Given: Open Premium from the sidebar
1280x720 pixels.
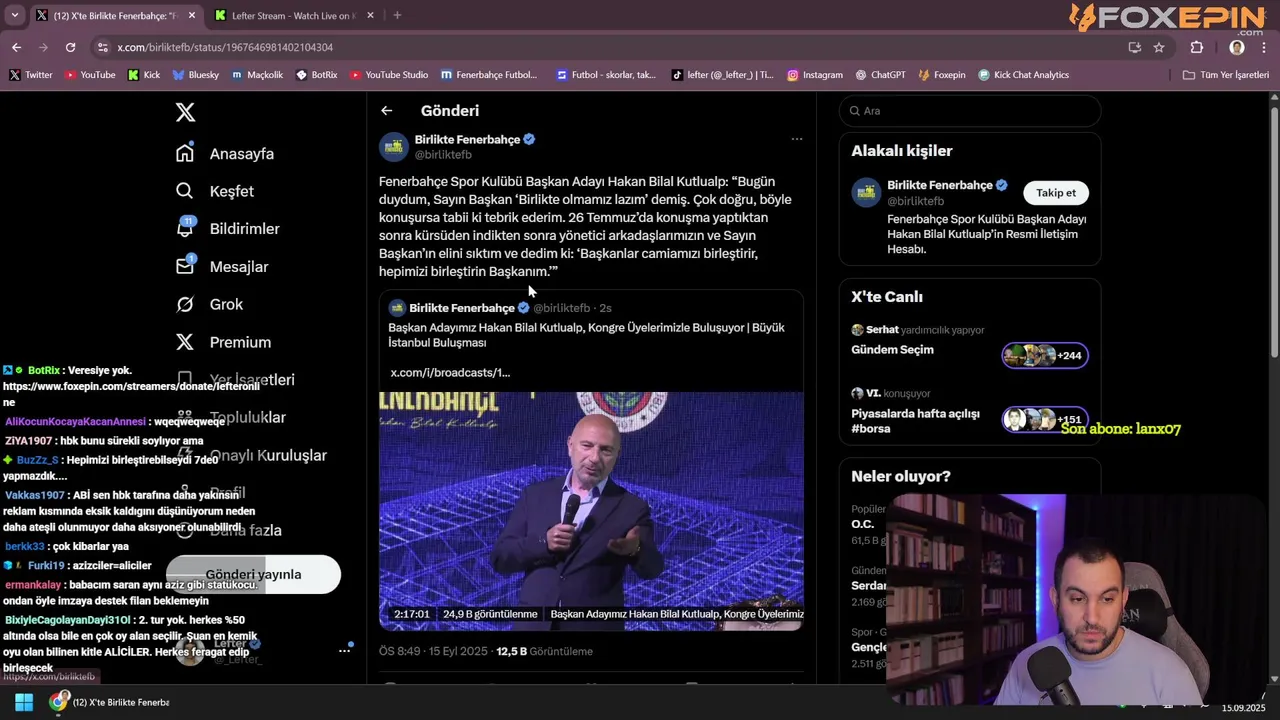Looking at the screenshot, I should pyautogui.click(x=223, y=342).
